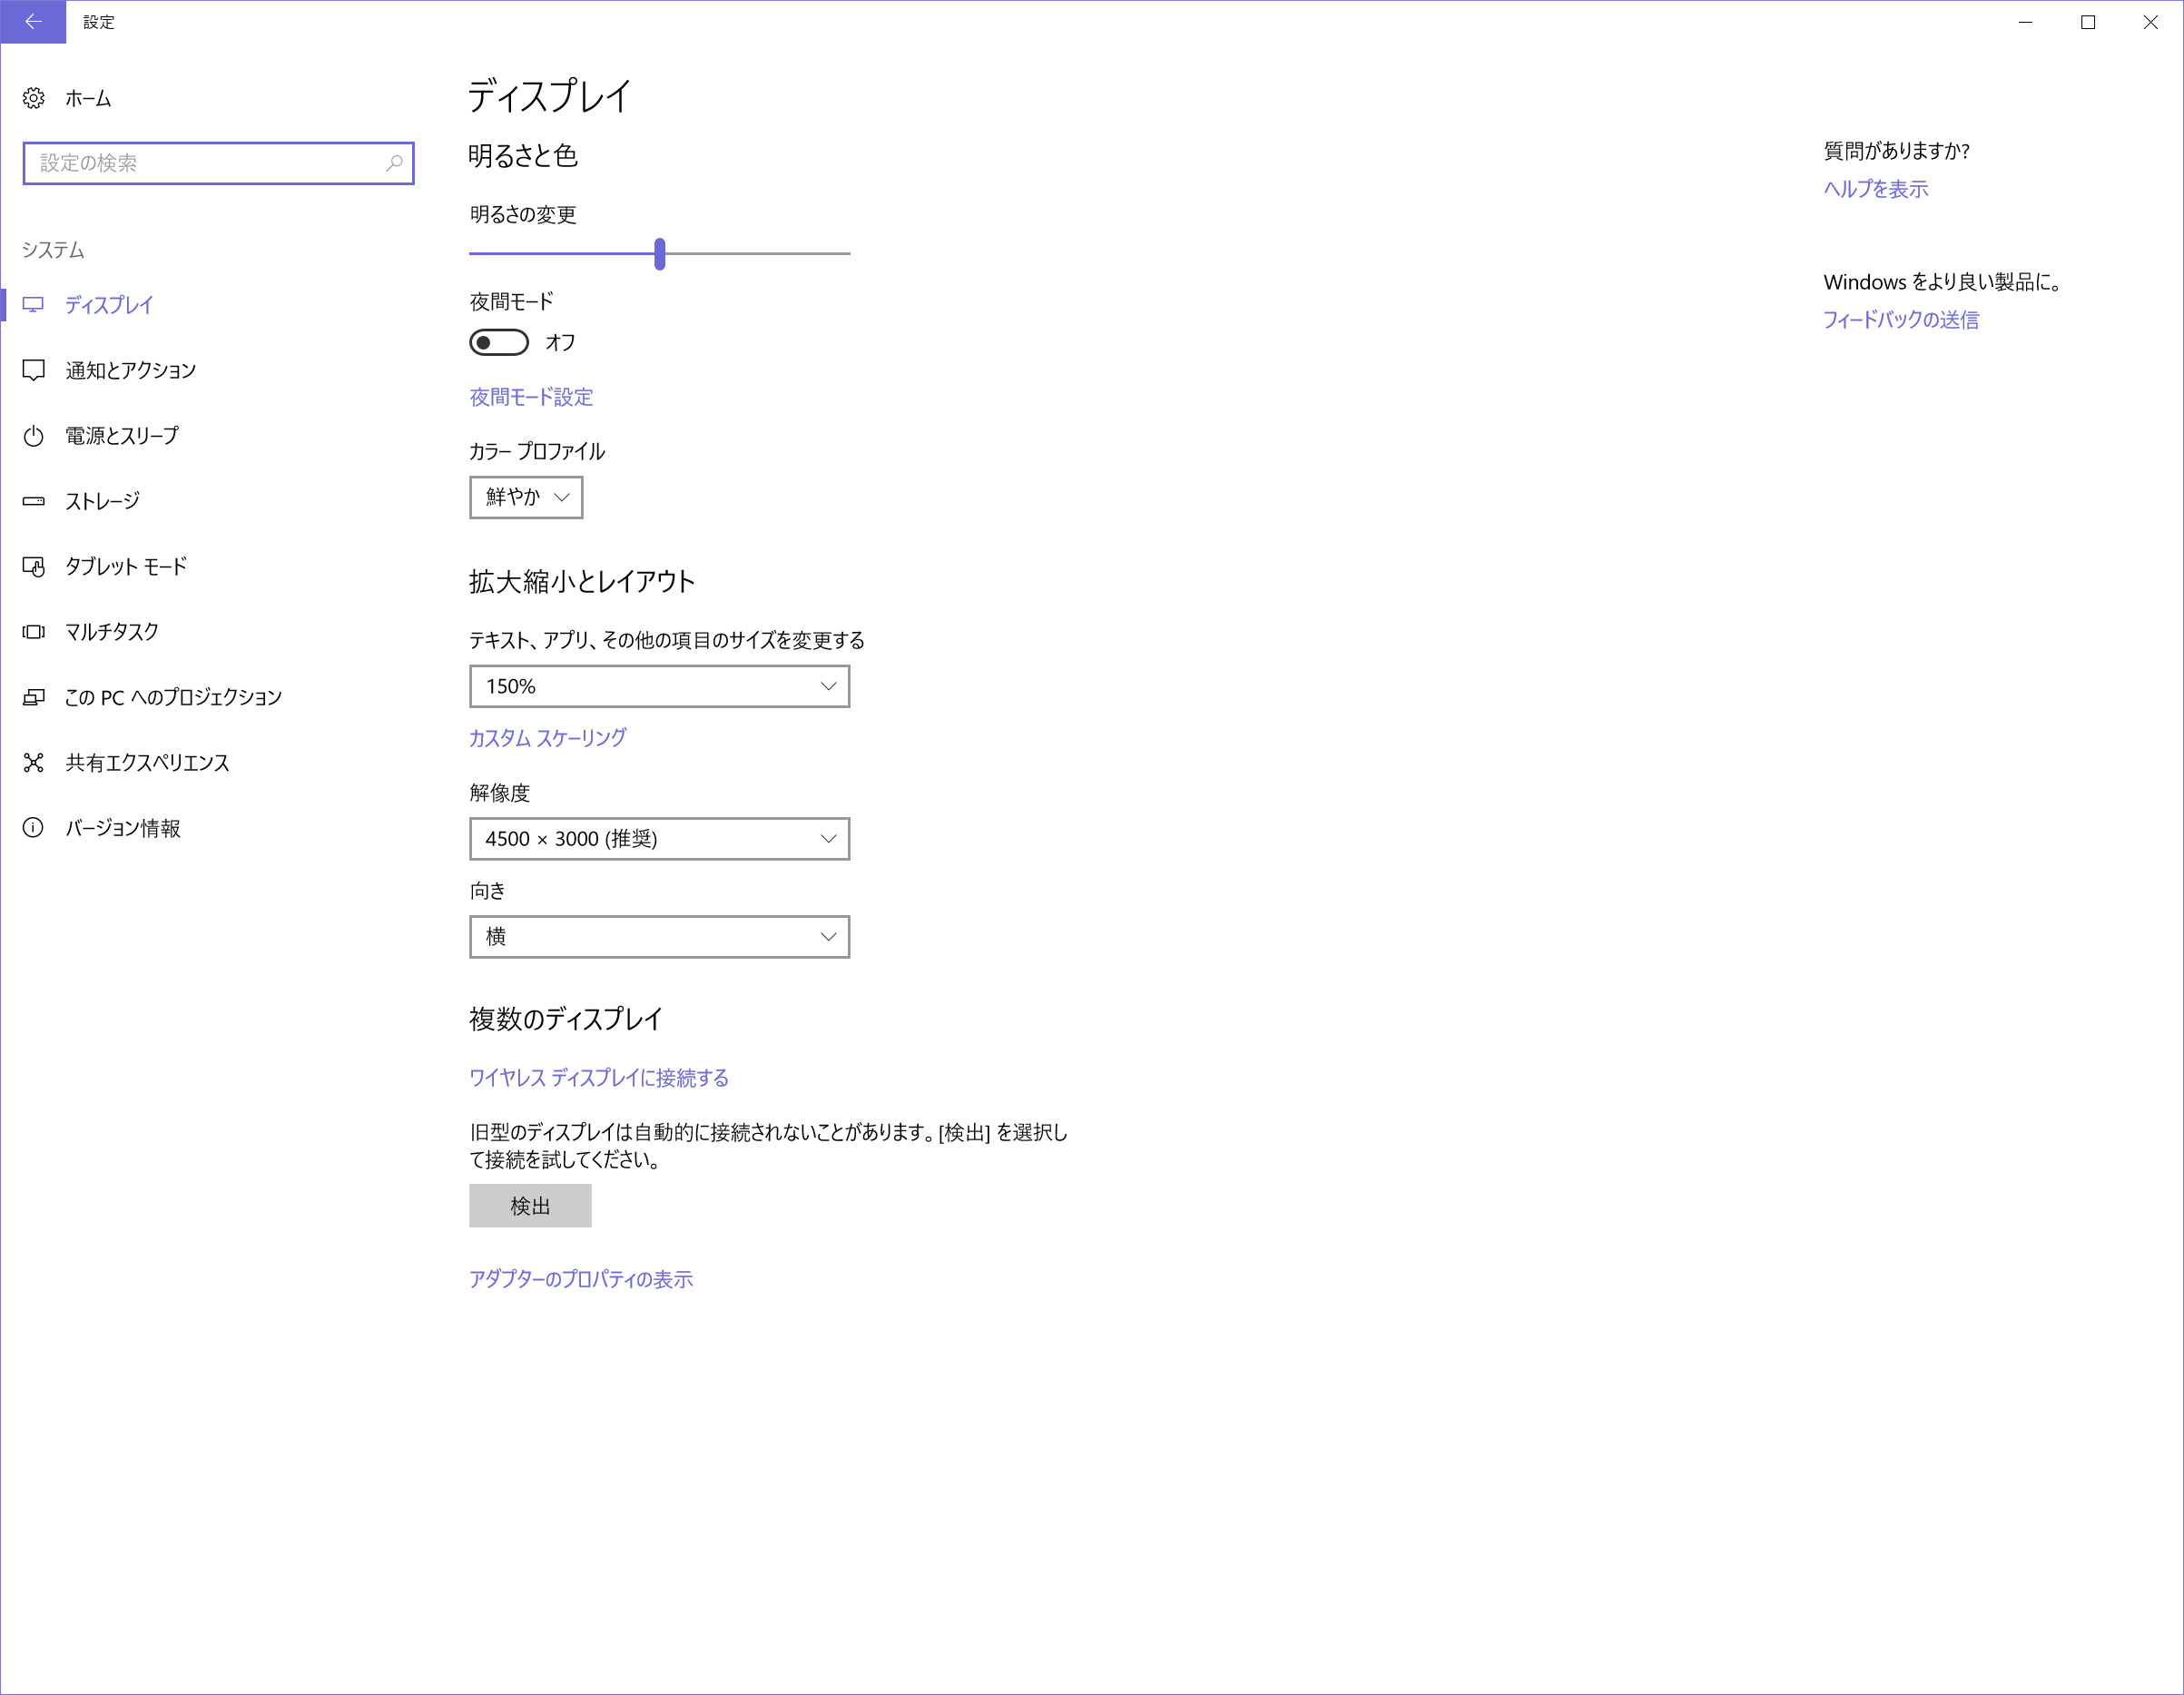Viewport: 2184px width, 1695px height.
Task: Go to ストレージ settings
Action: pyautogui.click(x=102, y=501)
